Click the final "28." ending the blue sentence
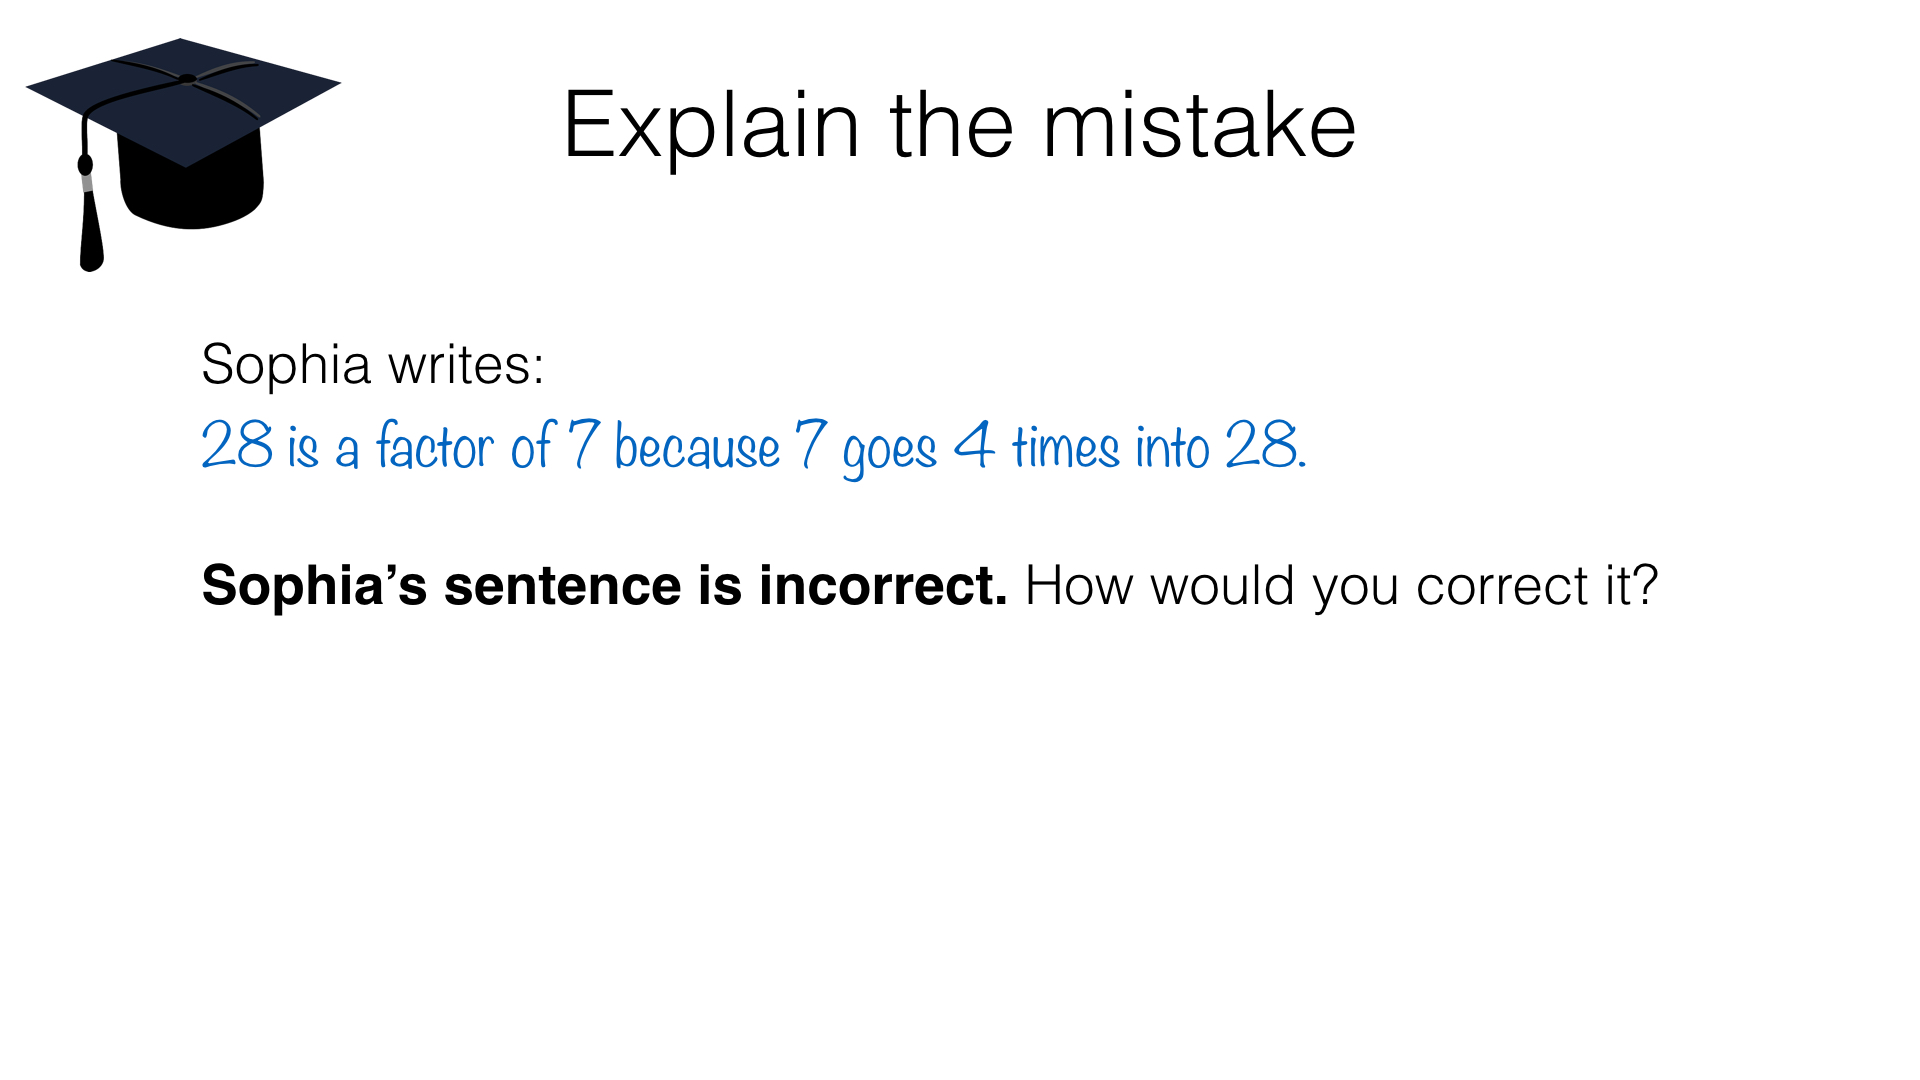Screen dimensions: 1920x1080 point(1266,445)
